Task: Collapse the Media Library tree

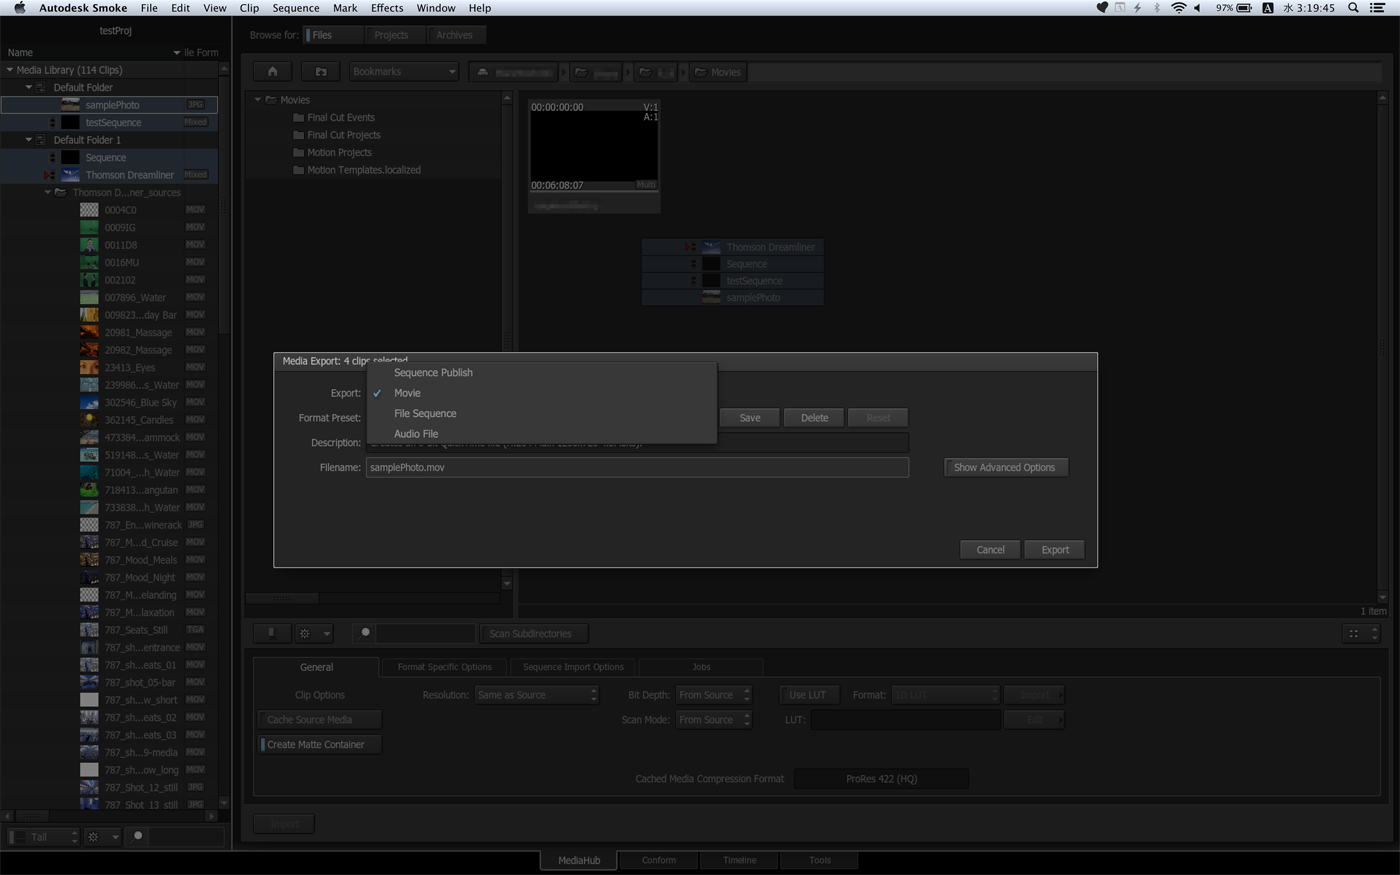Action: 8,70
